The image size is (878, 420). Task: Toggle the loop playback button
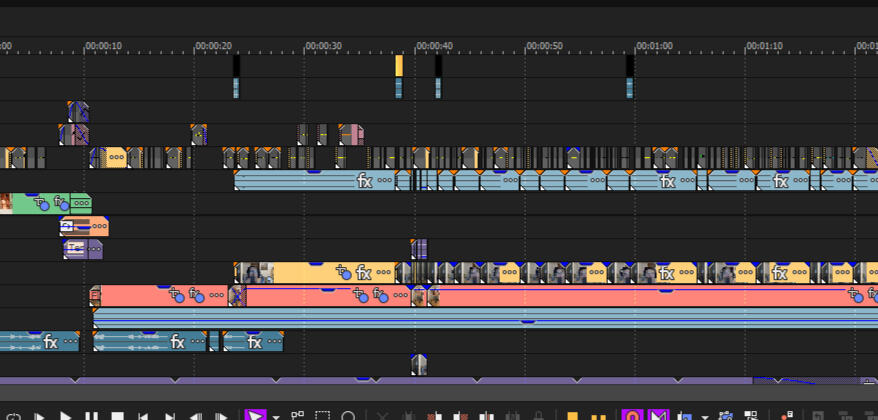click(14, 416)
